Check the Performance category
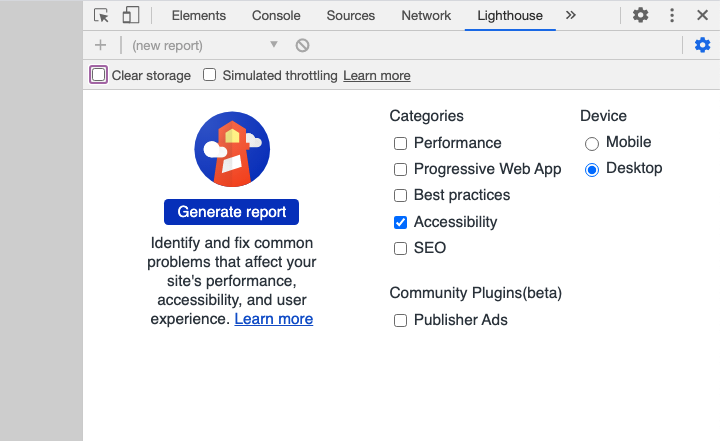Screen dimensions: 720x441 click(400, 143)
